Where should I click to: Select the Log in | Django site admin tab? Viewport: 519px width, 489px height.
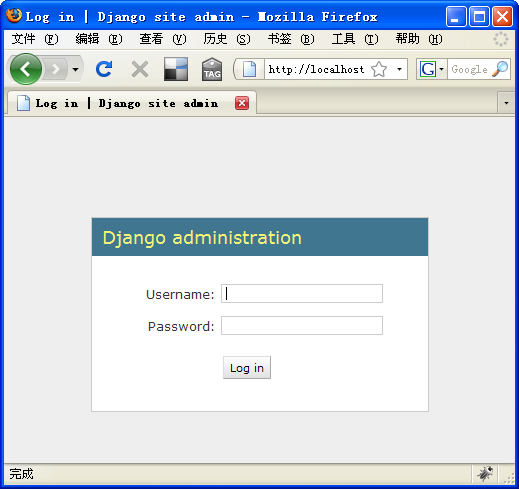132,103
